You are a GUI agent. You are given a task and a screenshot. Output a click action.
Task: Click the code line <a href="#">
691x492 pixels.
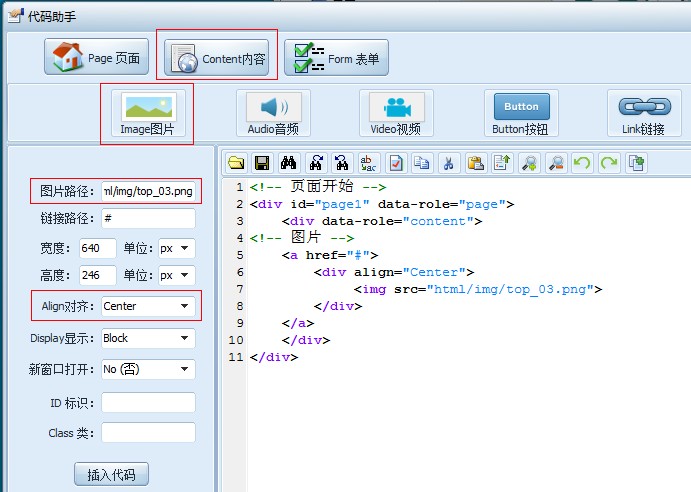tap(330, 255)
